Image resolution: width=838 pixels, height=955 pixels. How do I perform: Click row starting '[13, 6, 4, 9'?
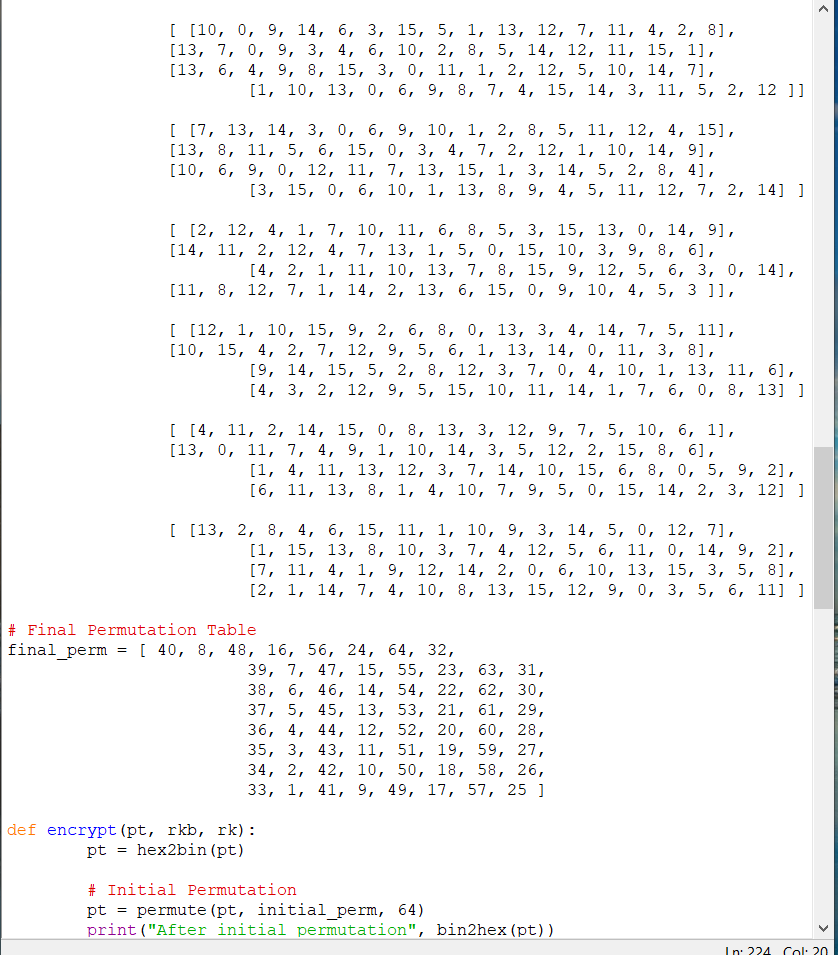(x=442, y=70)
